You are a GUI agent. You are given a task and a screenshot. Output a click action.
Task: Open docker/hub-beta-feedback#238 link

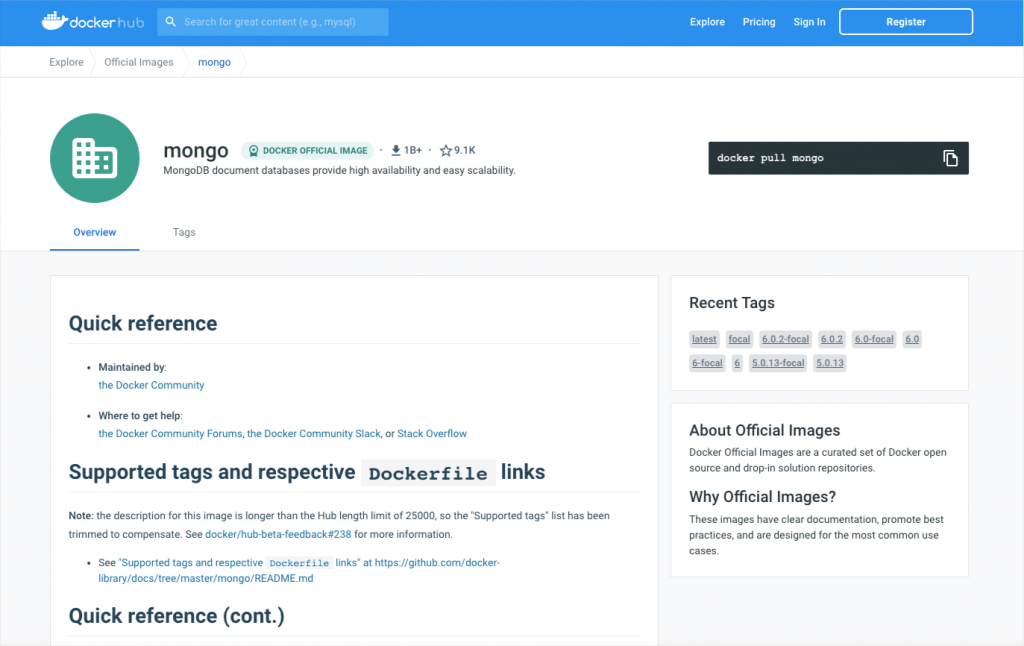[278, 534]
